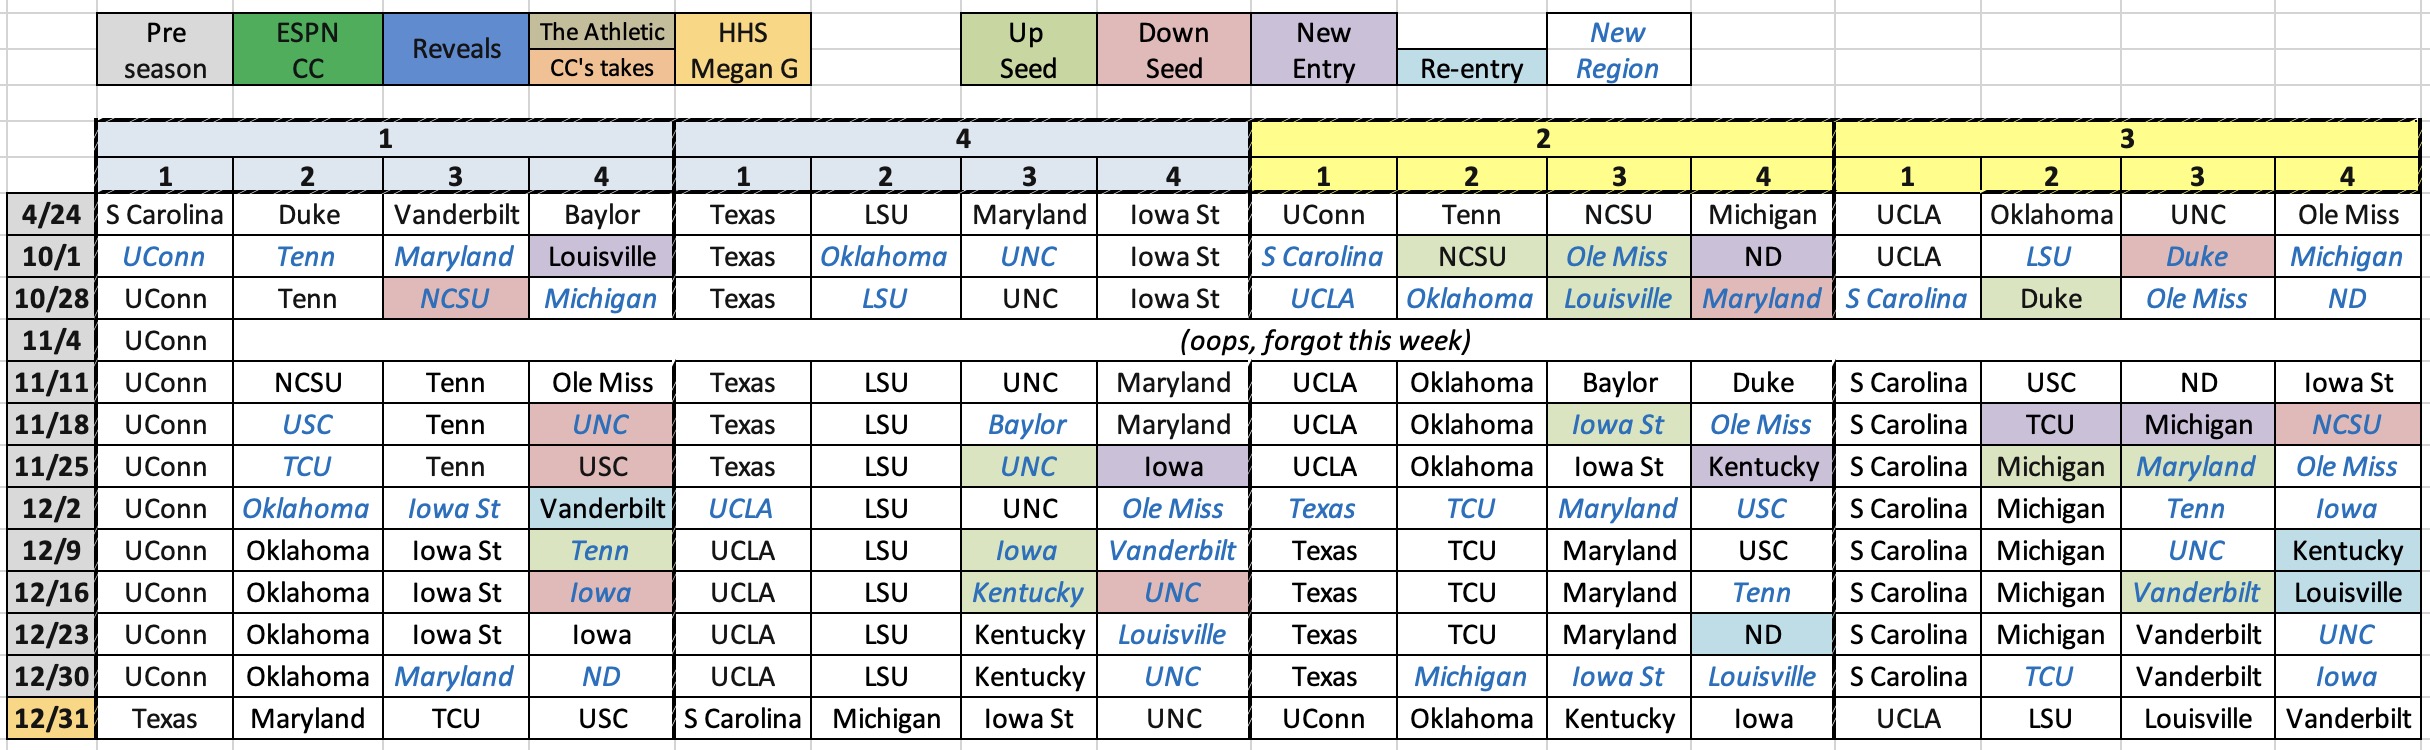
Task: Click the 'oops, forgot this week' merged cell
Action: click(x=1325, y=341)
